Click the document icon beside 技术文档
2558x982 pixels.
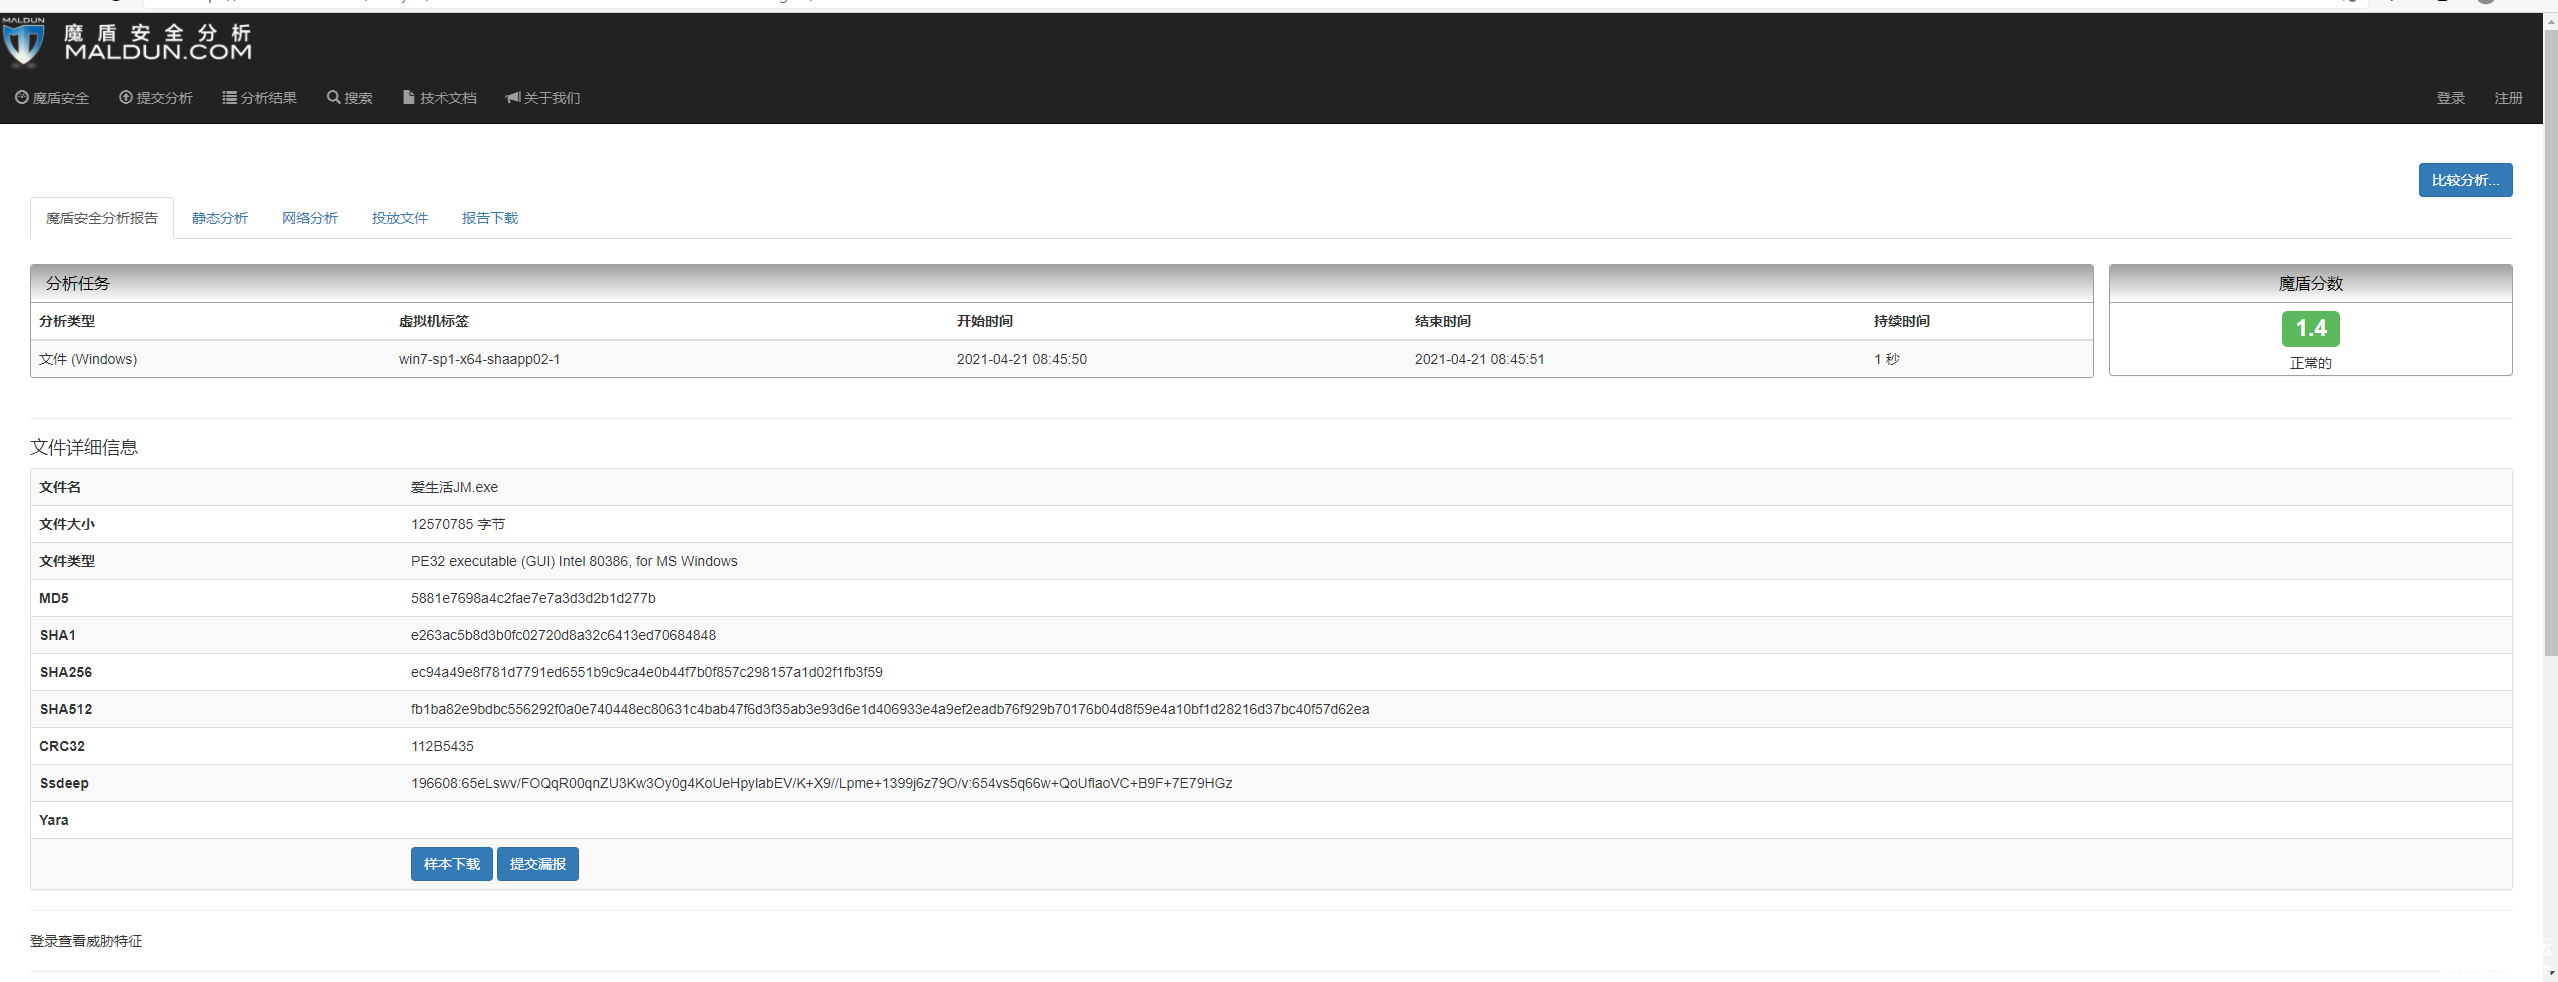(408, 97)
